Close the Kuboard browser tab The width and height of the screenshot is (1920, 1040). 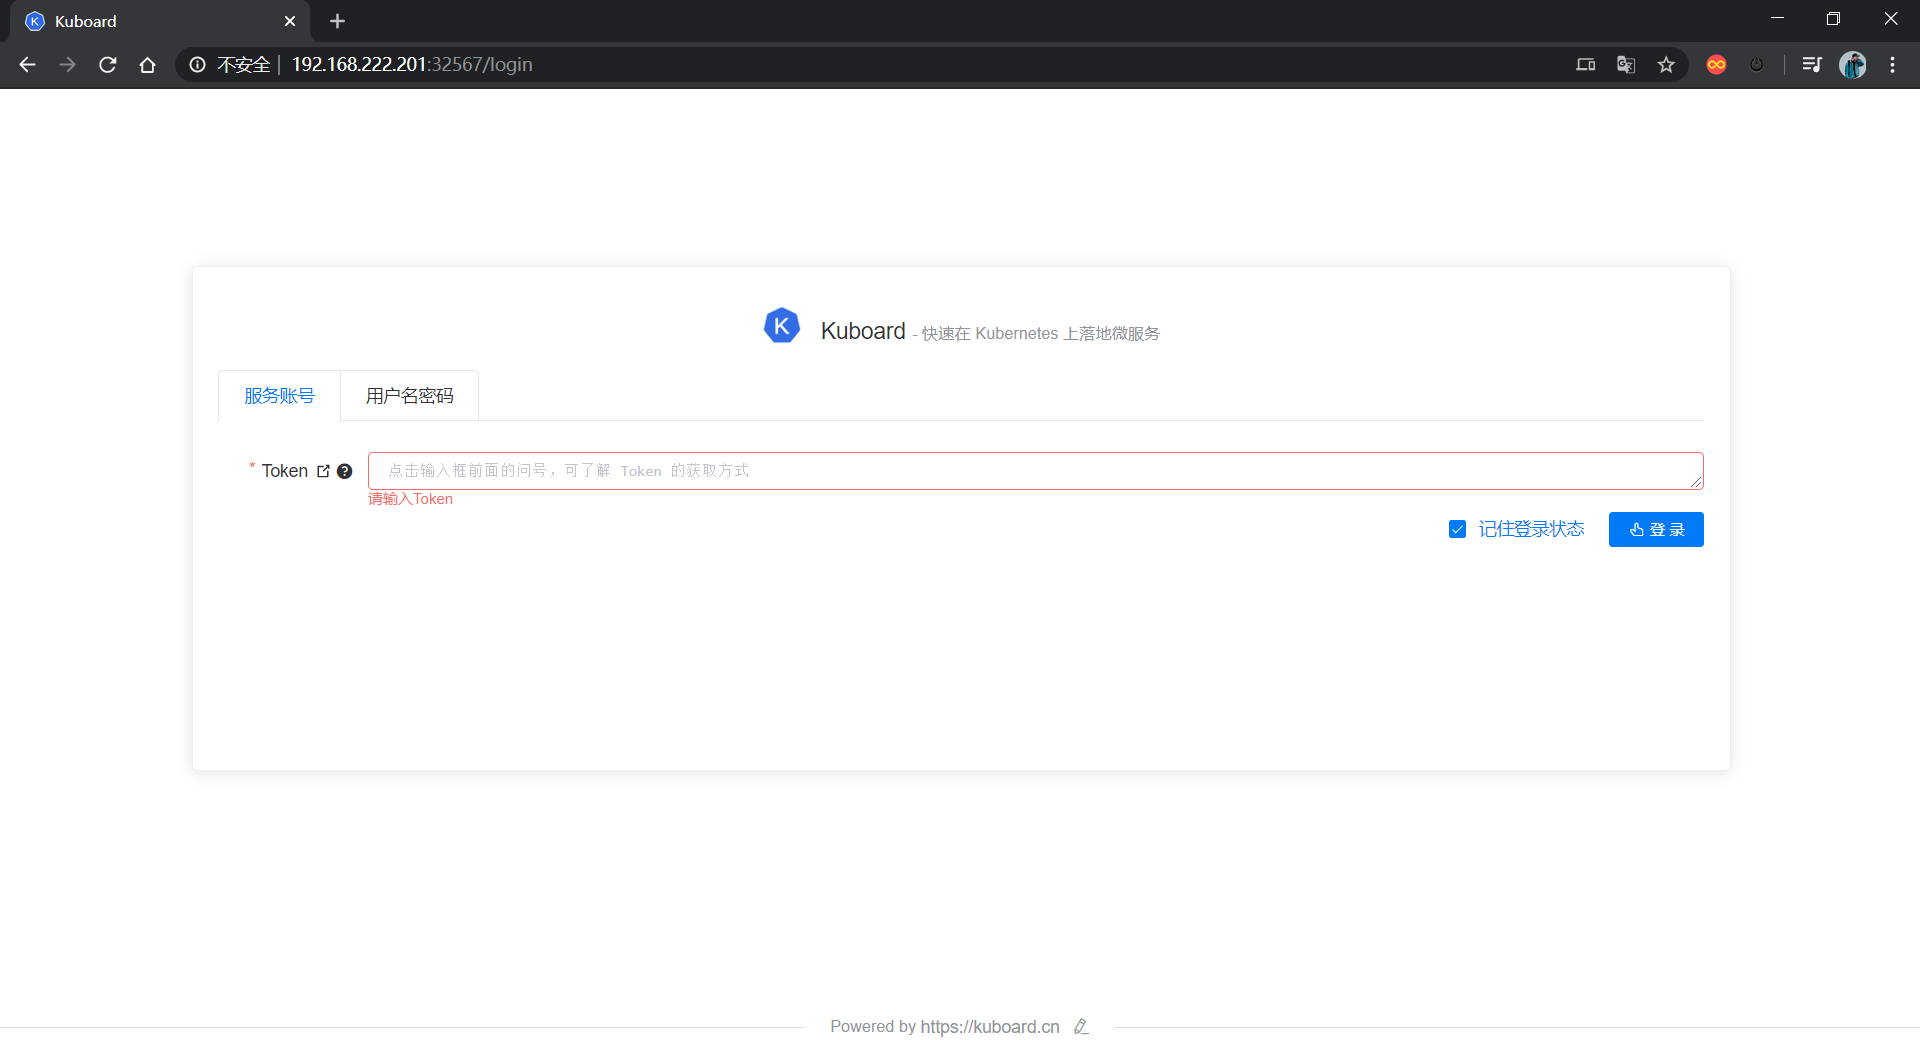(x=290, y=21)
